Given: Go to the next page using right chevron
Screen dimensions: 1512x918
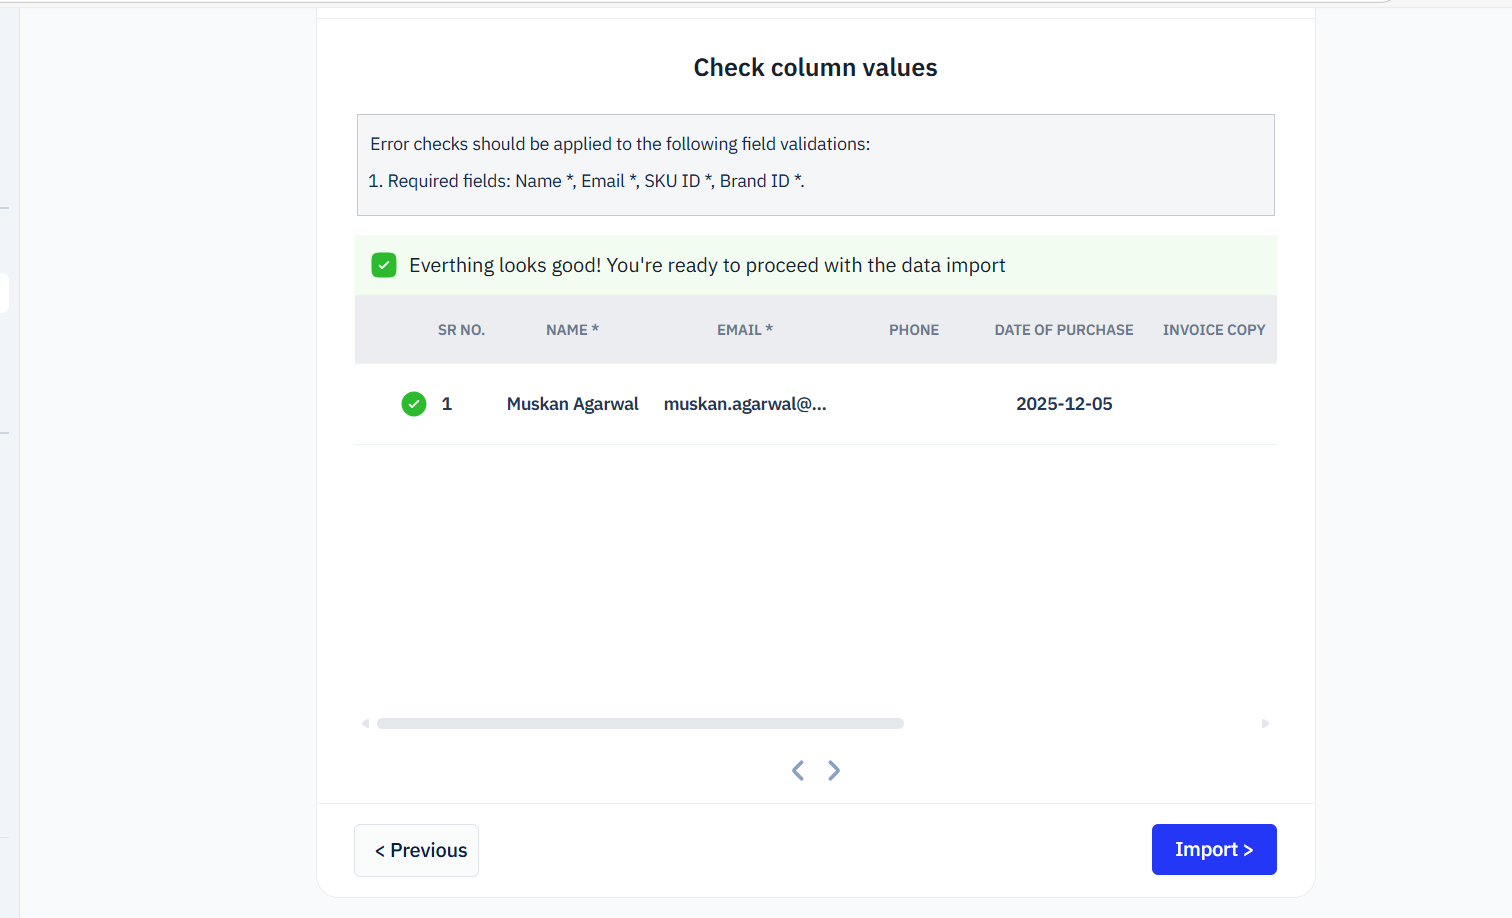Looking at the screenshot, I should [x=834, y=770].
